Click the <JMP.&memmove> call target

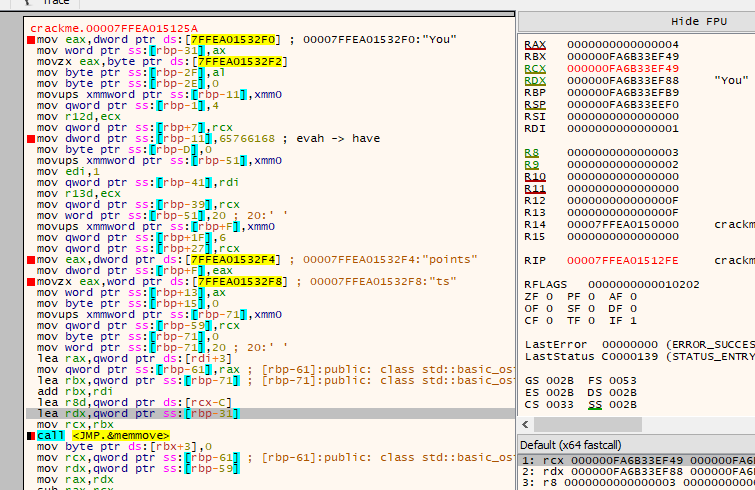pyautogui.click(x=120, y=436)
